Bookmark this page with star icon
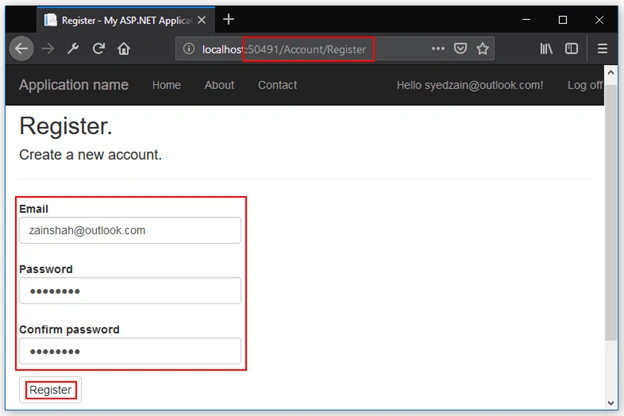 pyautogui.click(x=482, y=49)
